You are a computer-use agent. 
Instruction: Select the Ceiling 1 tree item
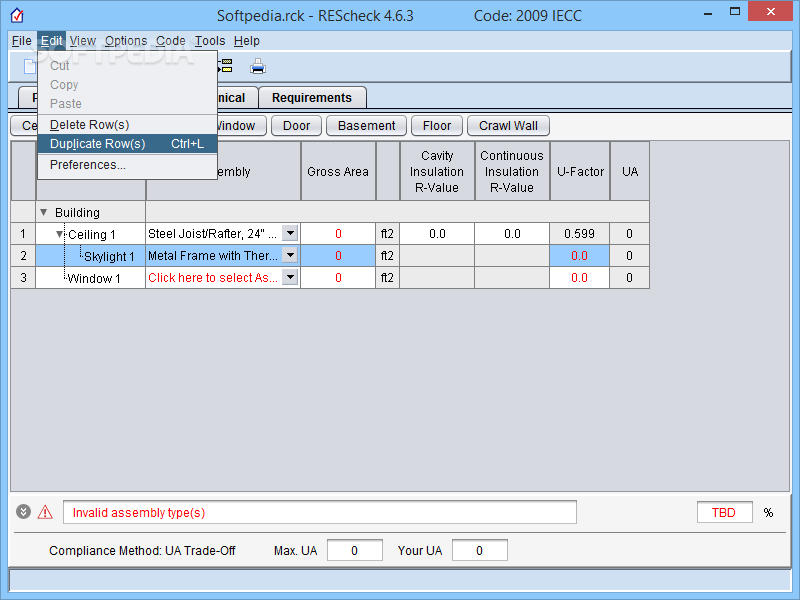pos(92,234)
